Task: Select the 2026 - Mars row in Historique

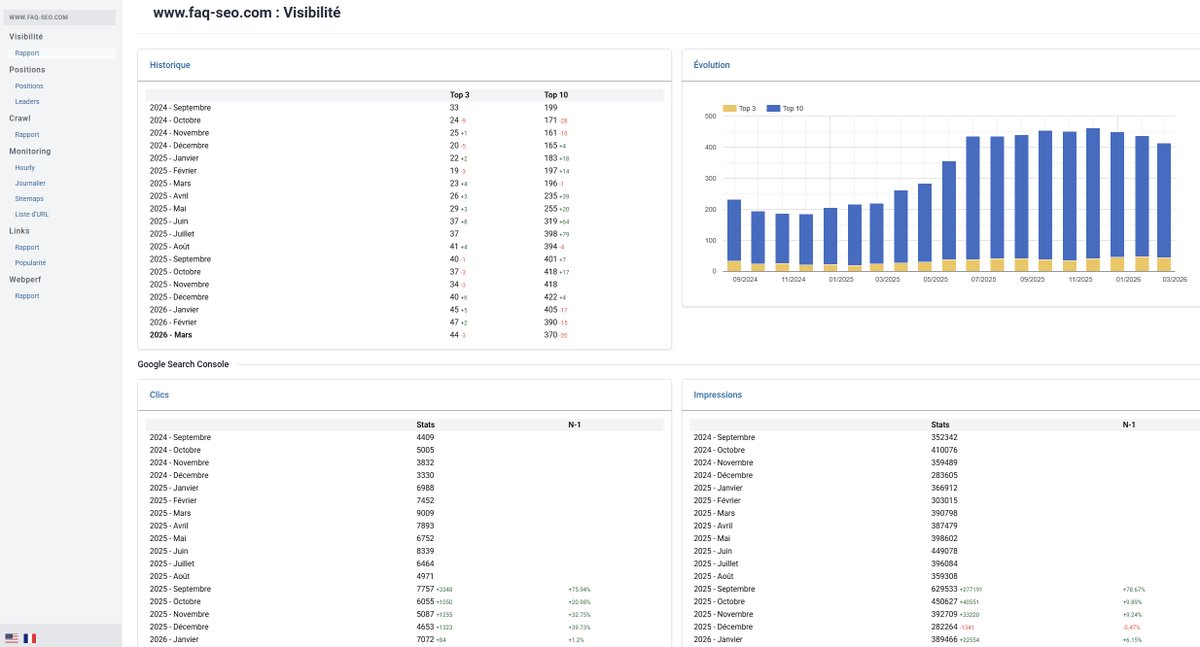Action: click(406, 335)
